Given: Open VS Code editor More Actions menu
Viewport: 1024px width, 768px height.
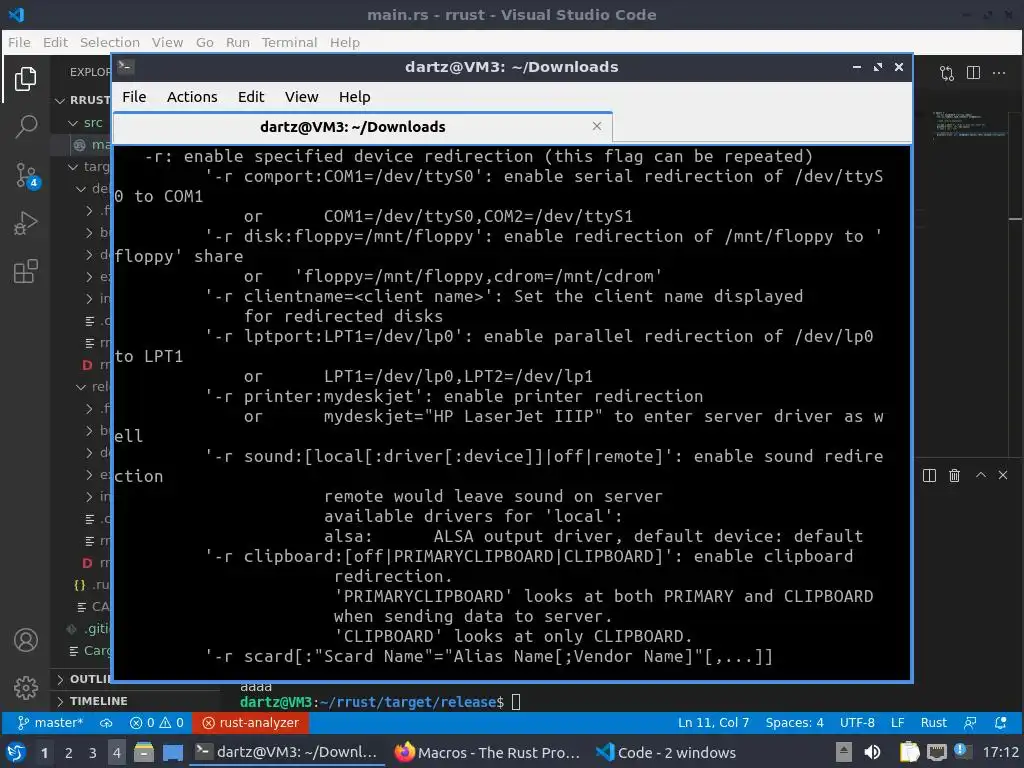Looking at the screenshot, I should [x=999, y=72].
